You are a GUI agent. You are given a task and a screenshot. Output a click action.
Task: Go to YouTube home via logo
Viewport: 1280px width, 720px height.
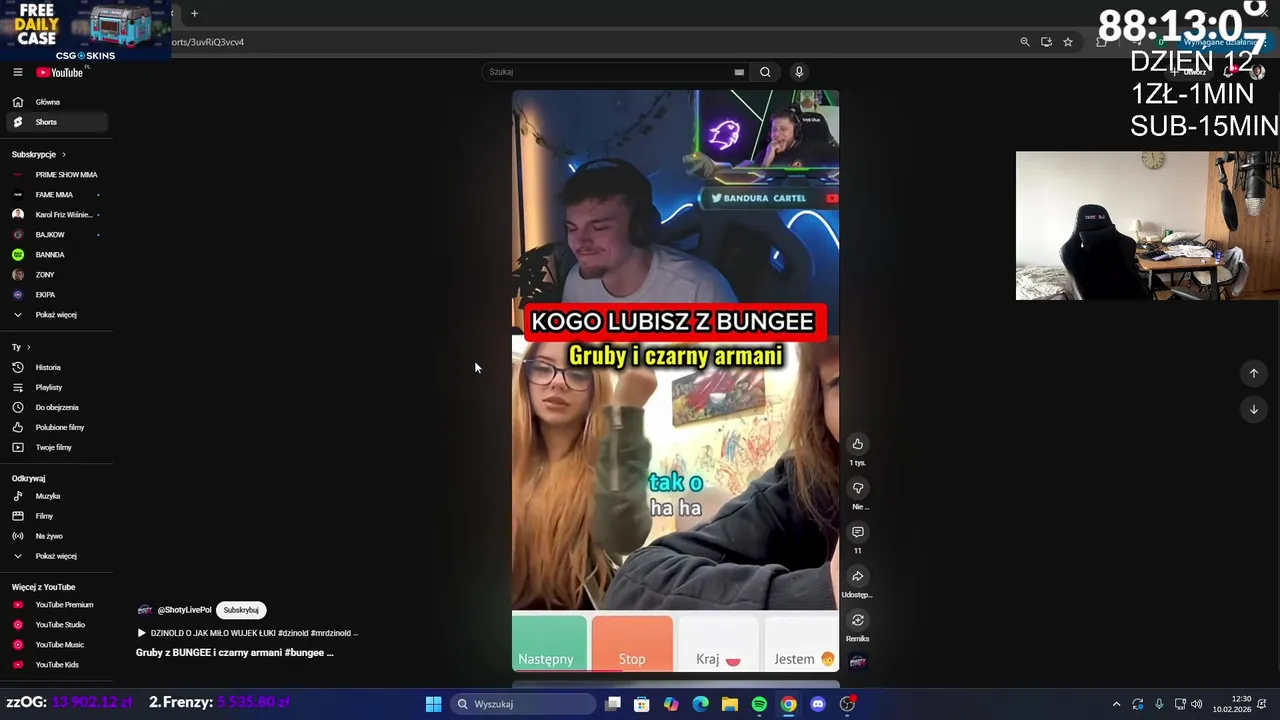pyautogui.click(x=60, y=72)
